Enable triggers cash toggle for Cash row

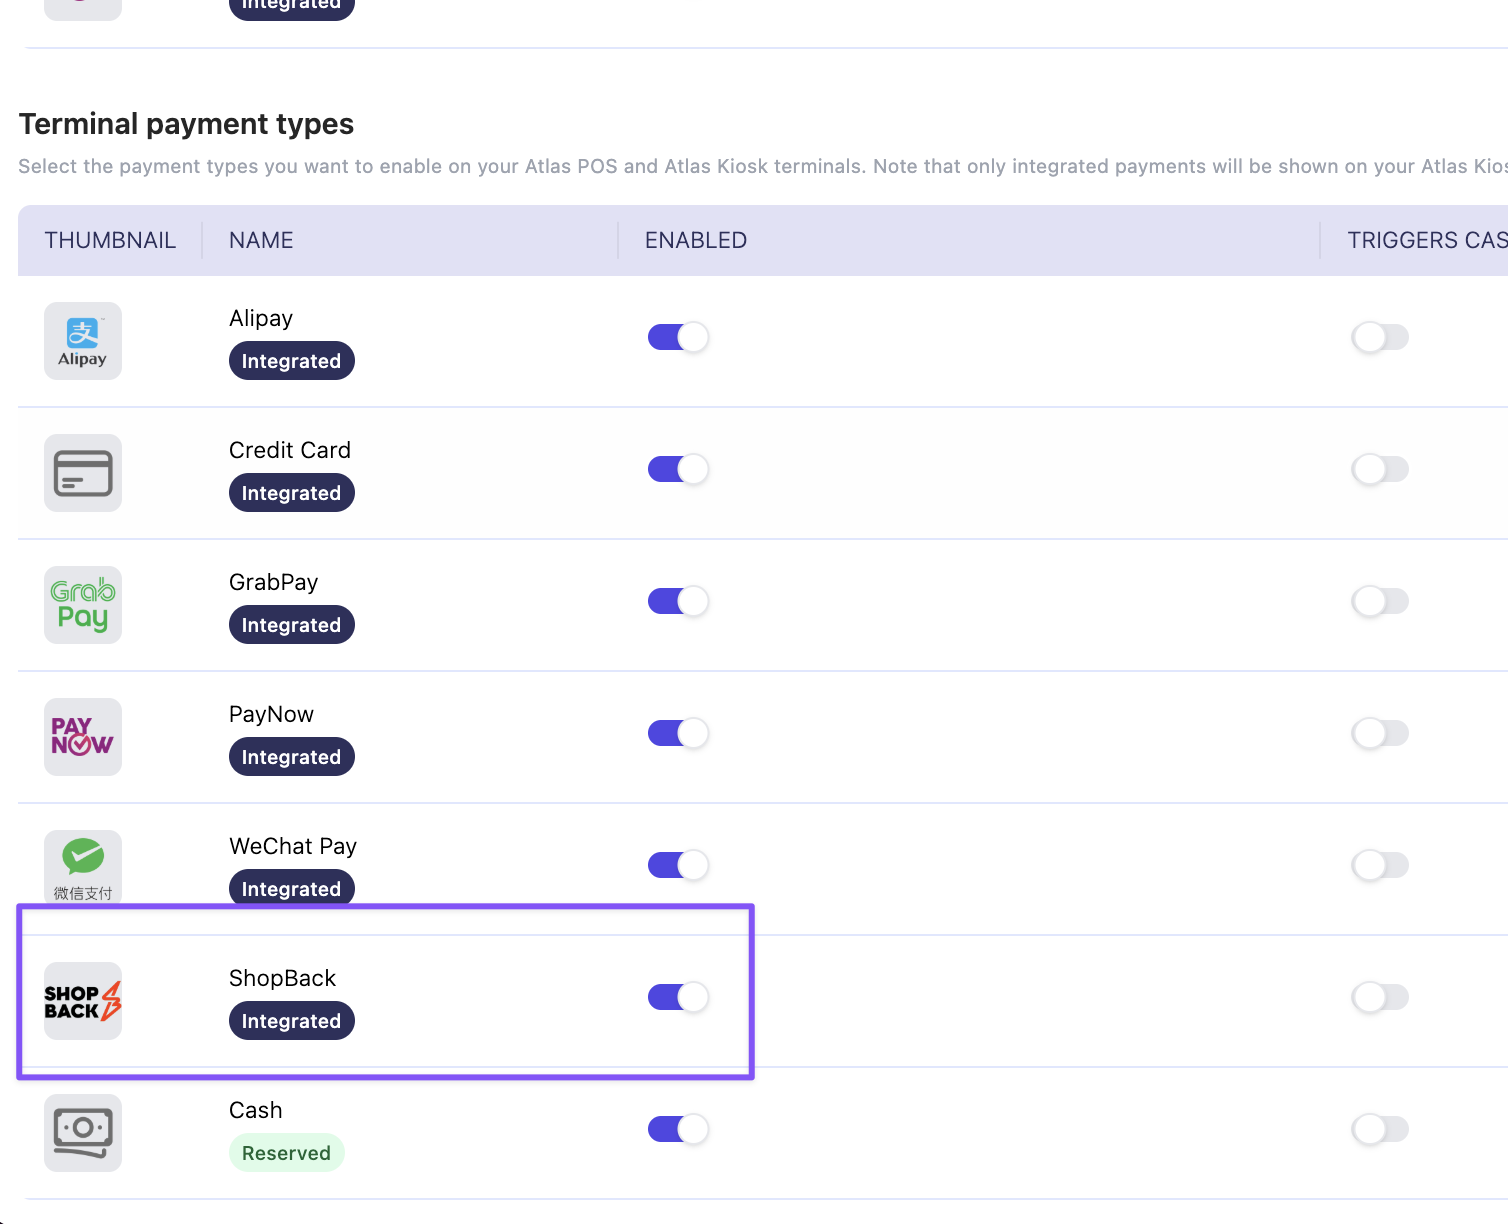[1380, 1129]
